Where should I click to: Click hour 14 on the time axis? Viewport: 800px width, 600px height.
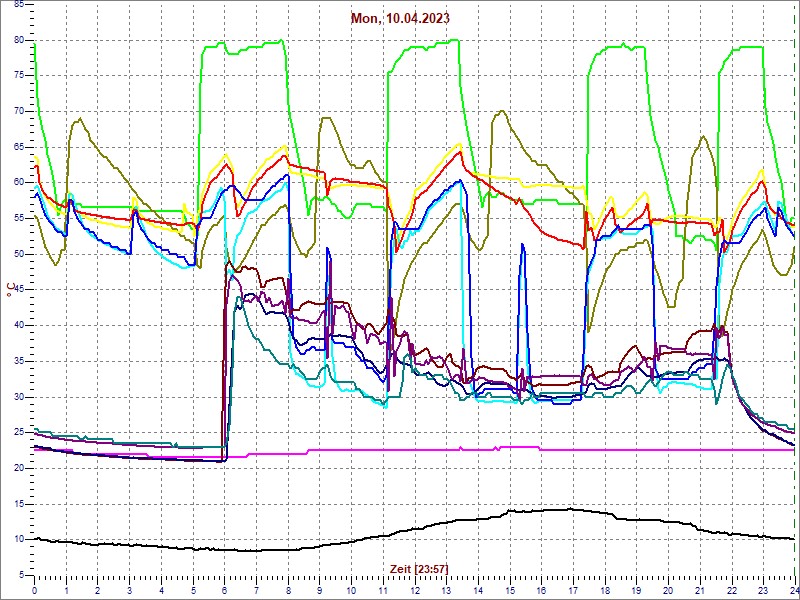[x=478, y=590]
